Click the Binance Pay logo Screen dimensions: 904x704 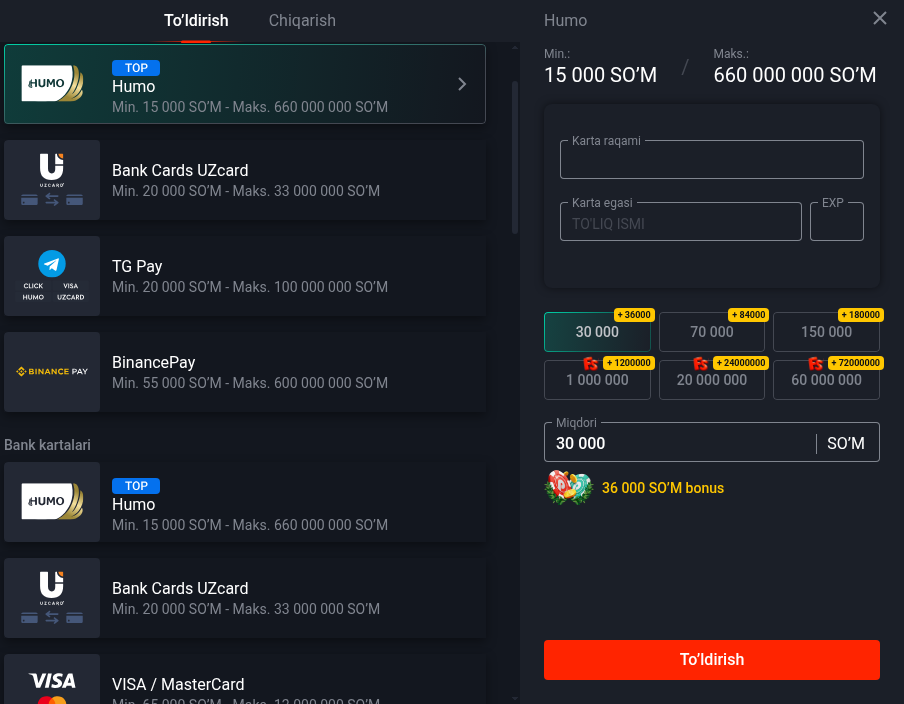[x=52, y=371]
